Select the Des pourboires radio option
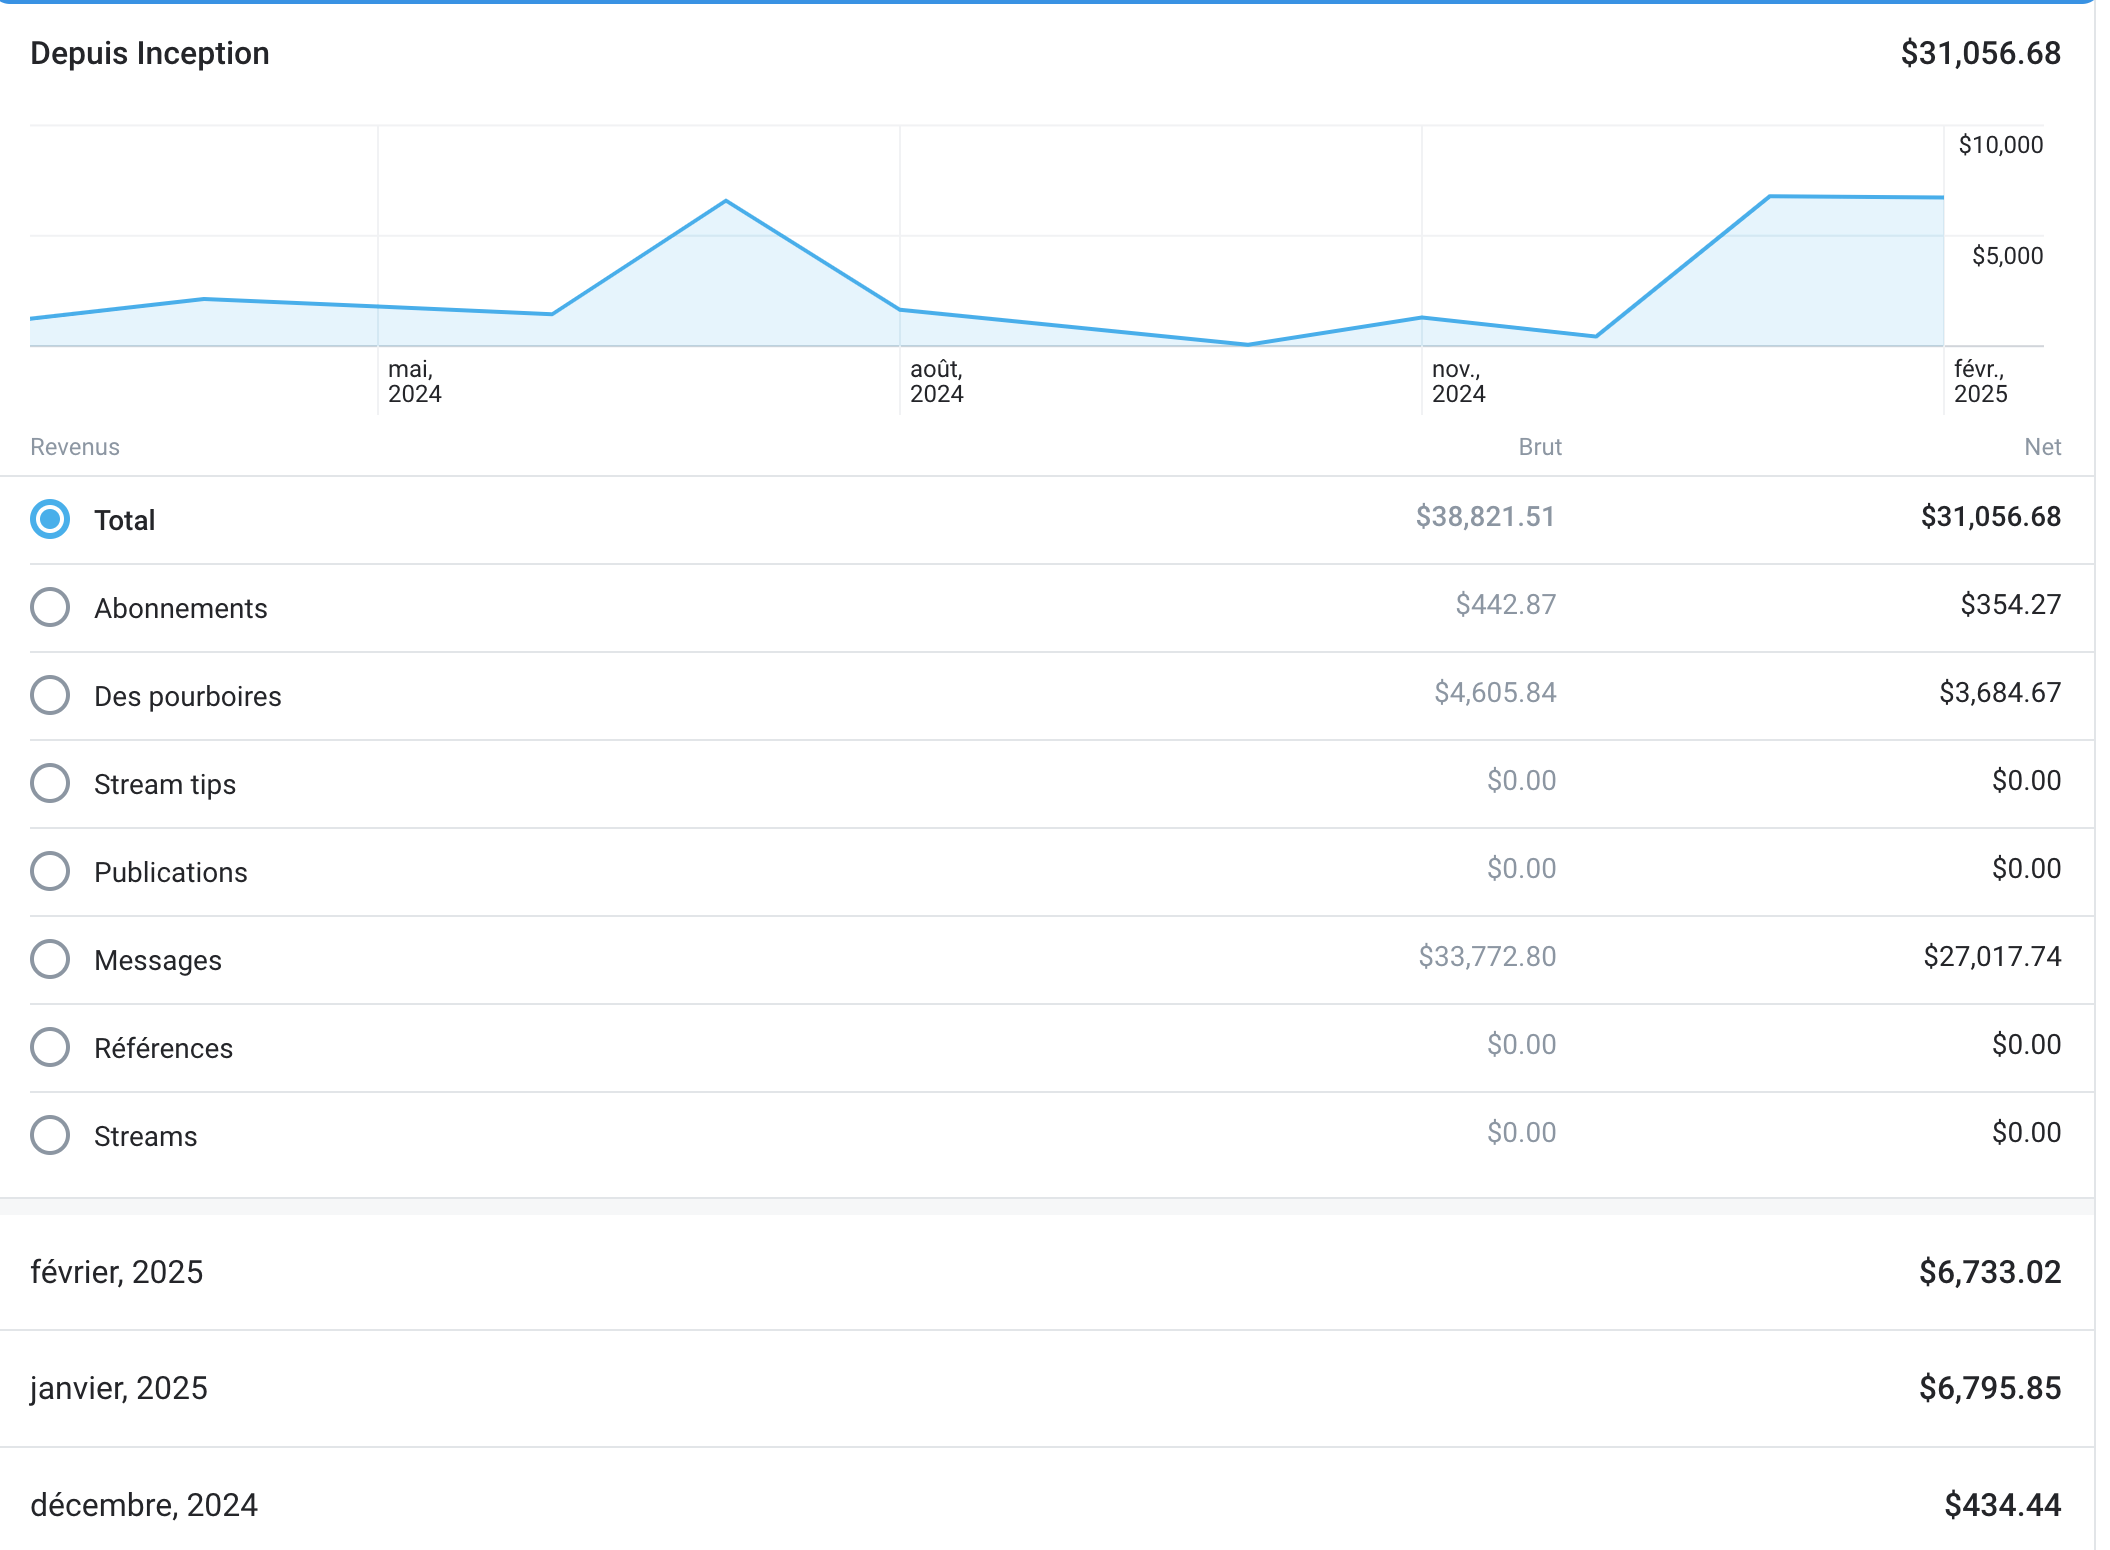The height and width of the screenshot is (1550, 2110). pyautogui.click(x=50, y=695)
